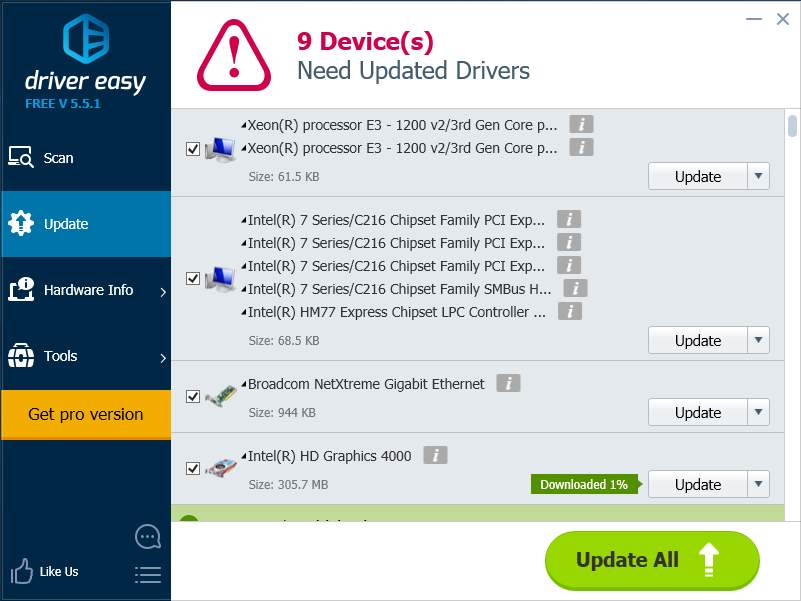Screen dimensions: 801x601
Task: Show info for 7 Series SMBus entry
Action: pyautogui.click(x=575, y=288)
